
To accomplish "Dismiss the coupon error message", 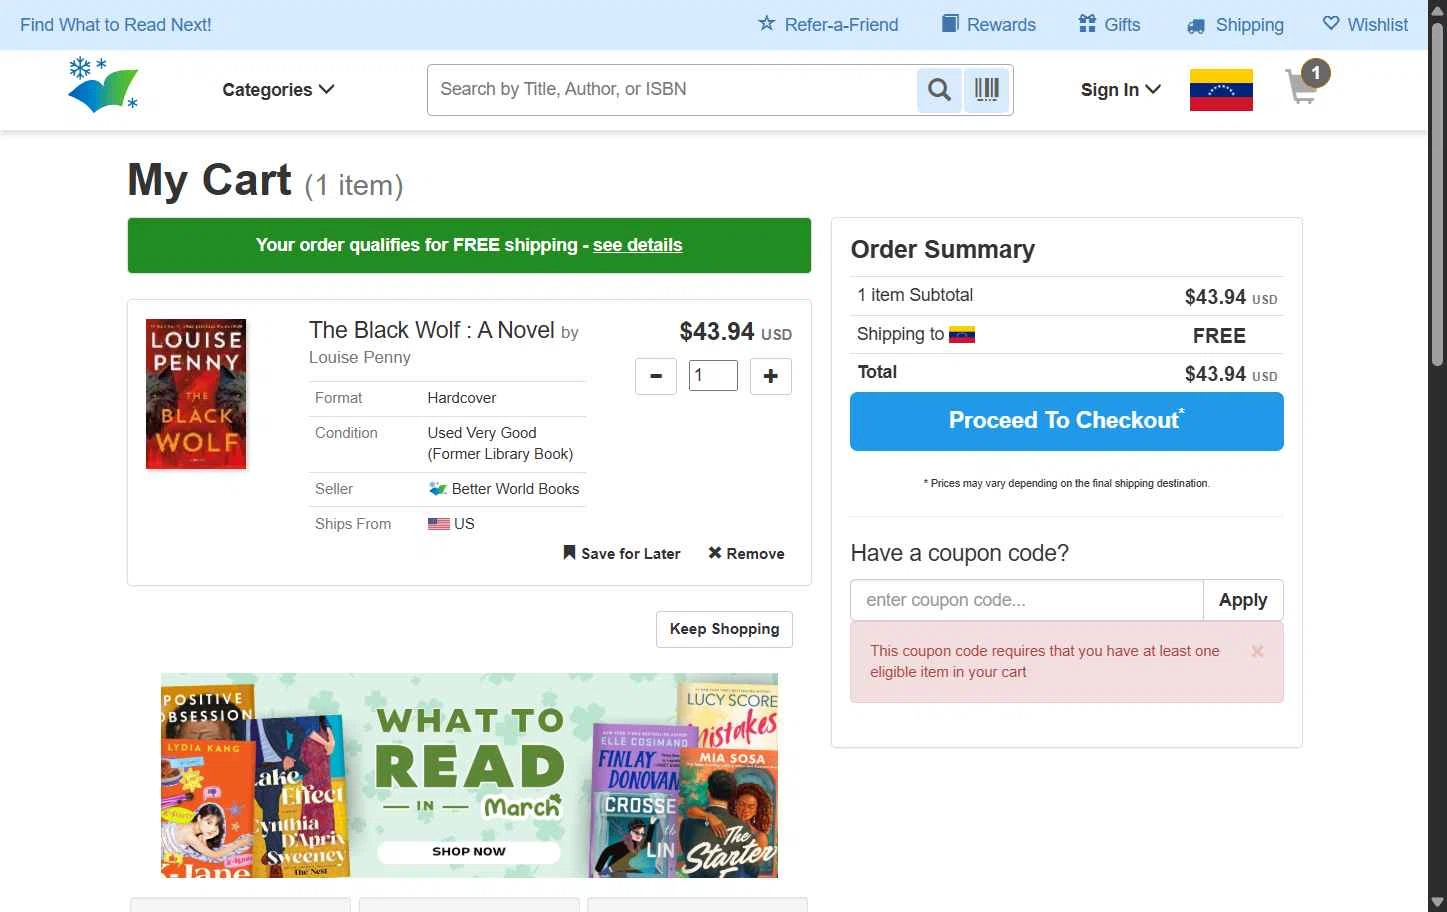I will (x=1257, y=652).
